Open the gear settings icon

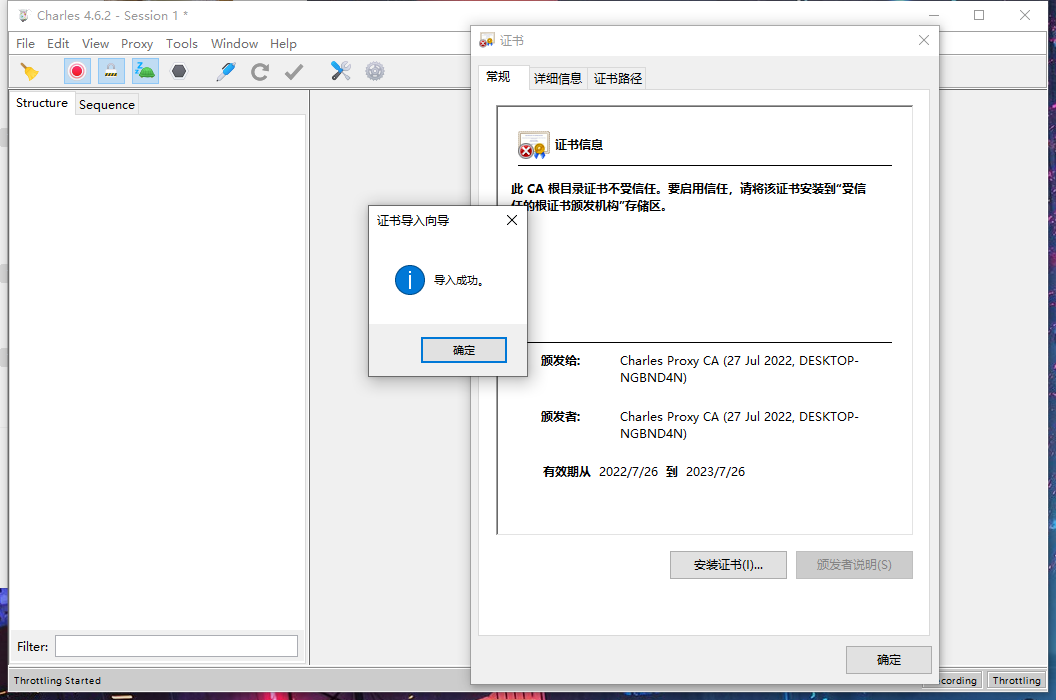375,71
